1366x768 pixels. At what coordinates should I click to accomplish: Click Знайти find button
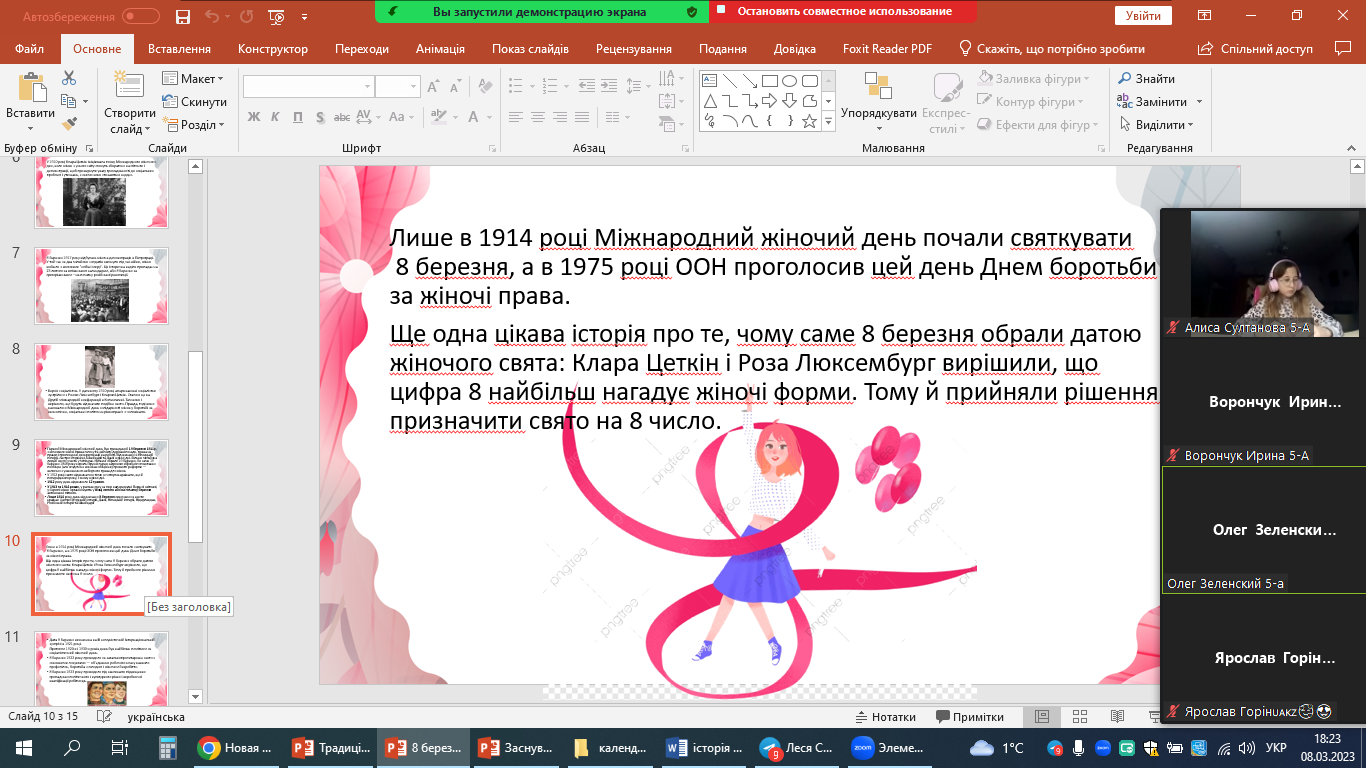1147,79
